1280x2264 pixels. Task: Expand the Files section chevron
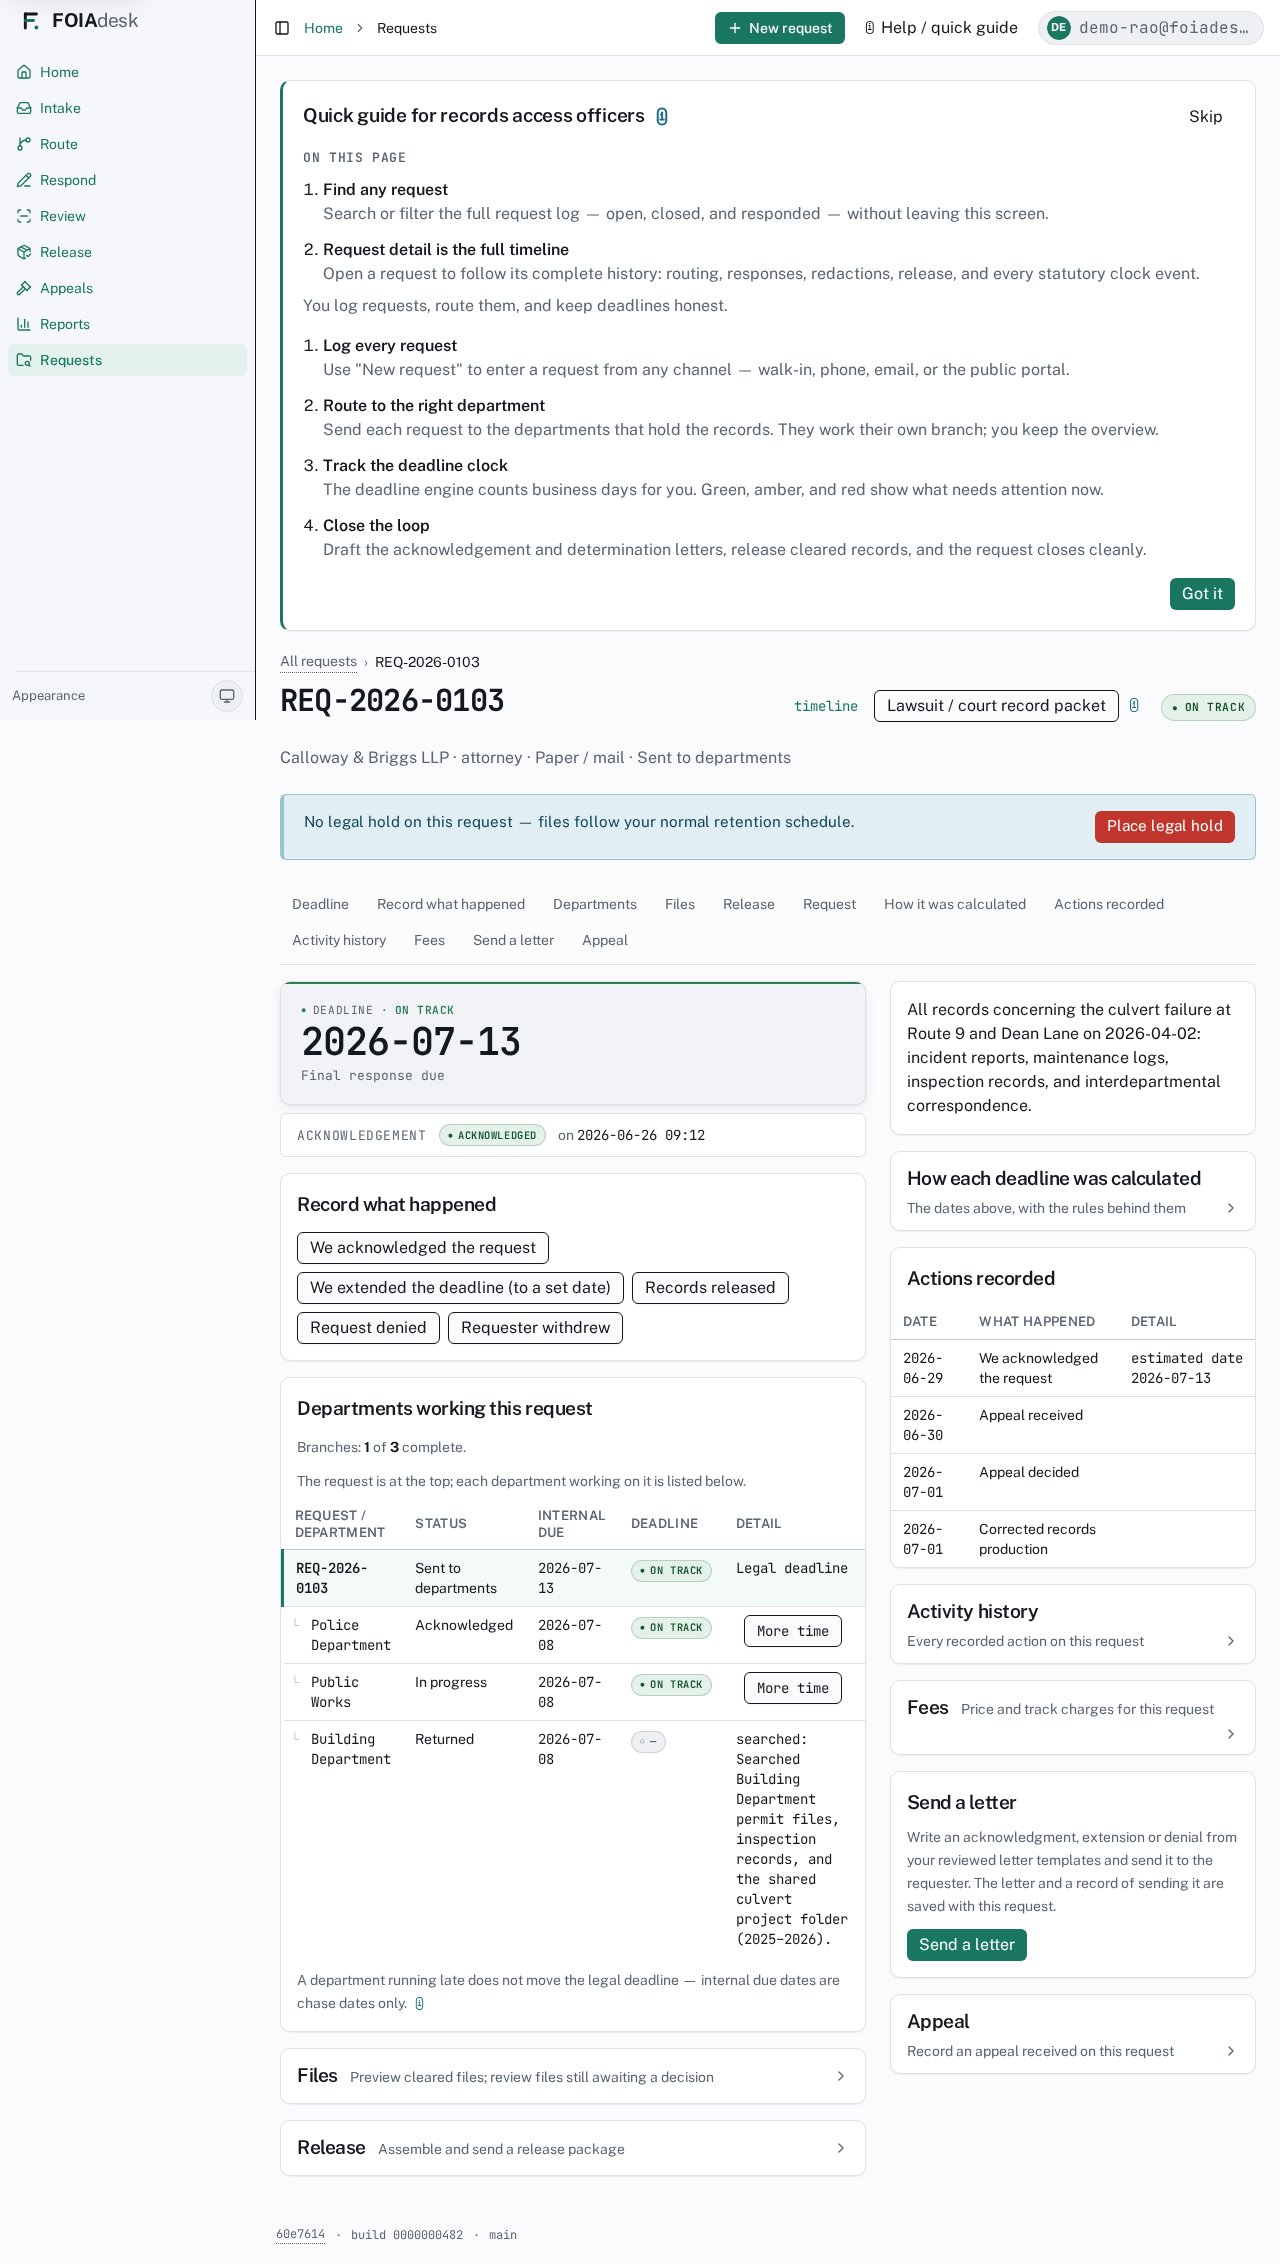point(840,2076)
